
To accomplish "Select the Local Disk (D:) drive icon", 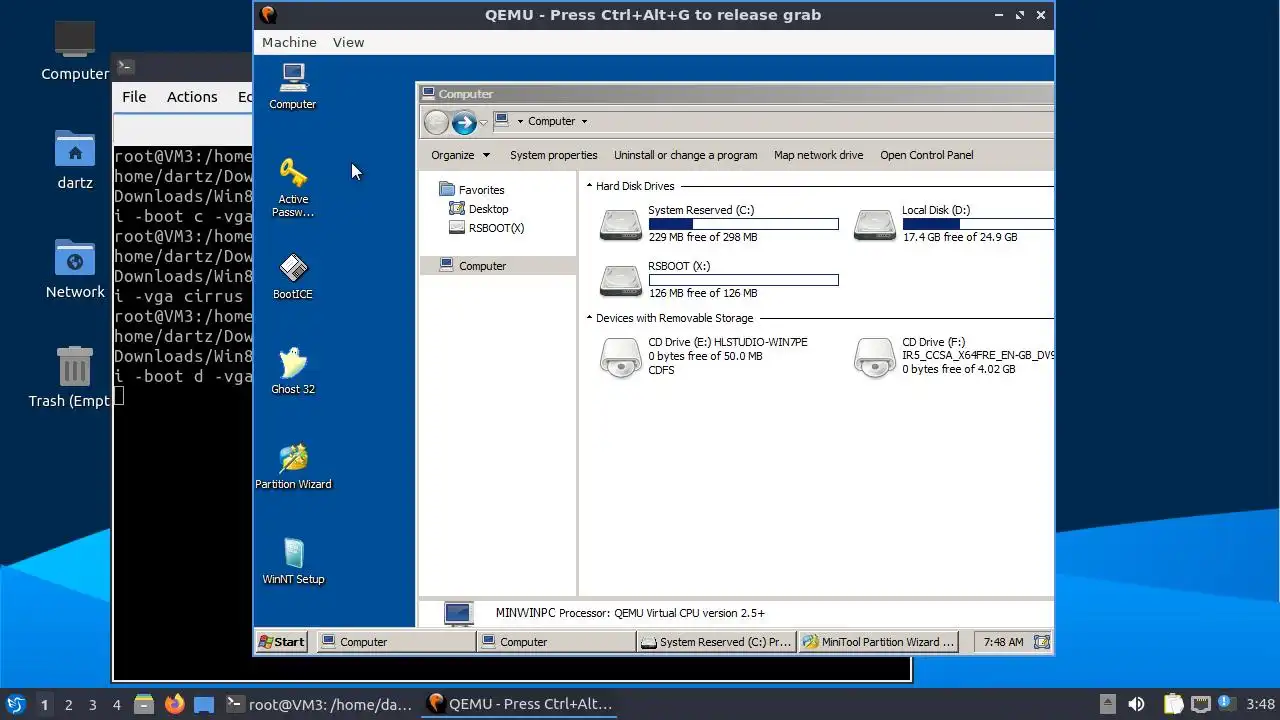I will tap(874, 224).
